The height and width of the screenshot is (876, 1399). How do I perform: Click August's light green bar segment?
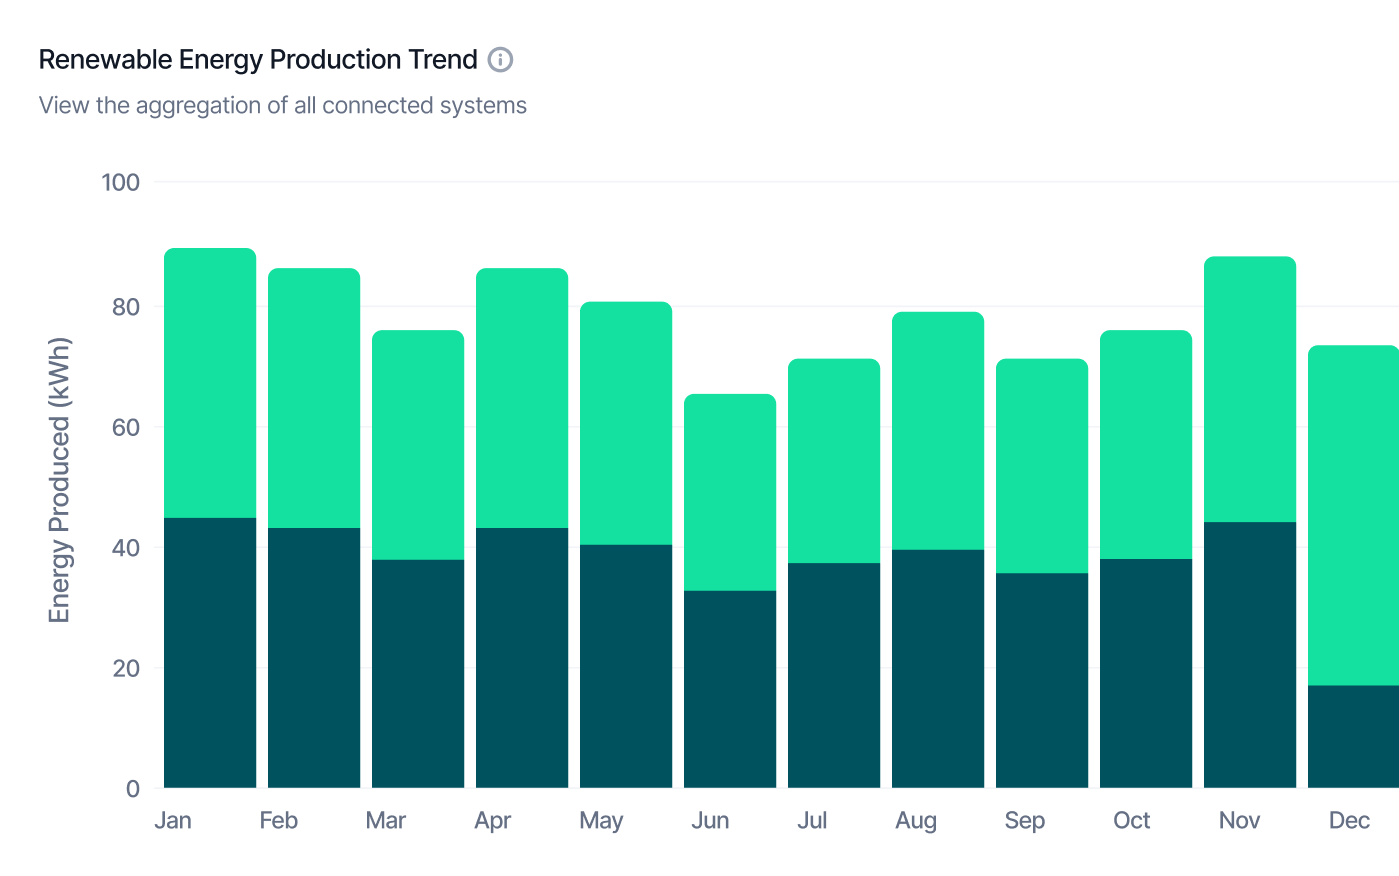(938, 431)
